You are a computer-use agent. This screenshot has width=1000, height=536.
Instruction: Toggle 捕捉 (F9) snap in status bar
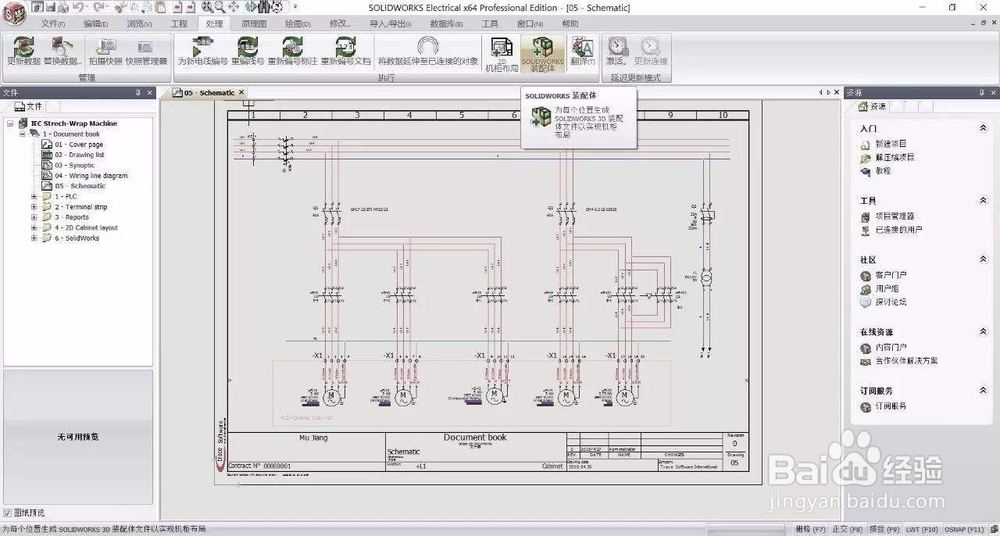885,529
